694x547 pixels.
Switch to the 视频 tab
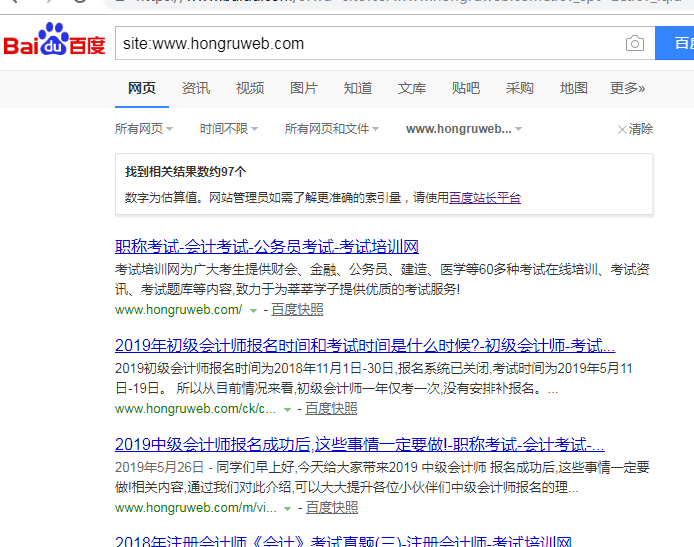(x=250, y=88)
